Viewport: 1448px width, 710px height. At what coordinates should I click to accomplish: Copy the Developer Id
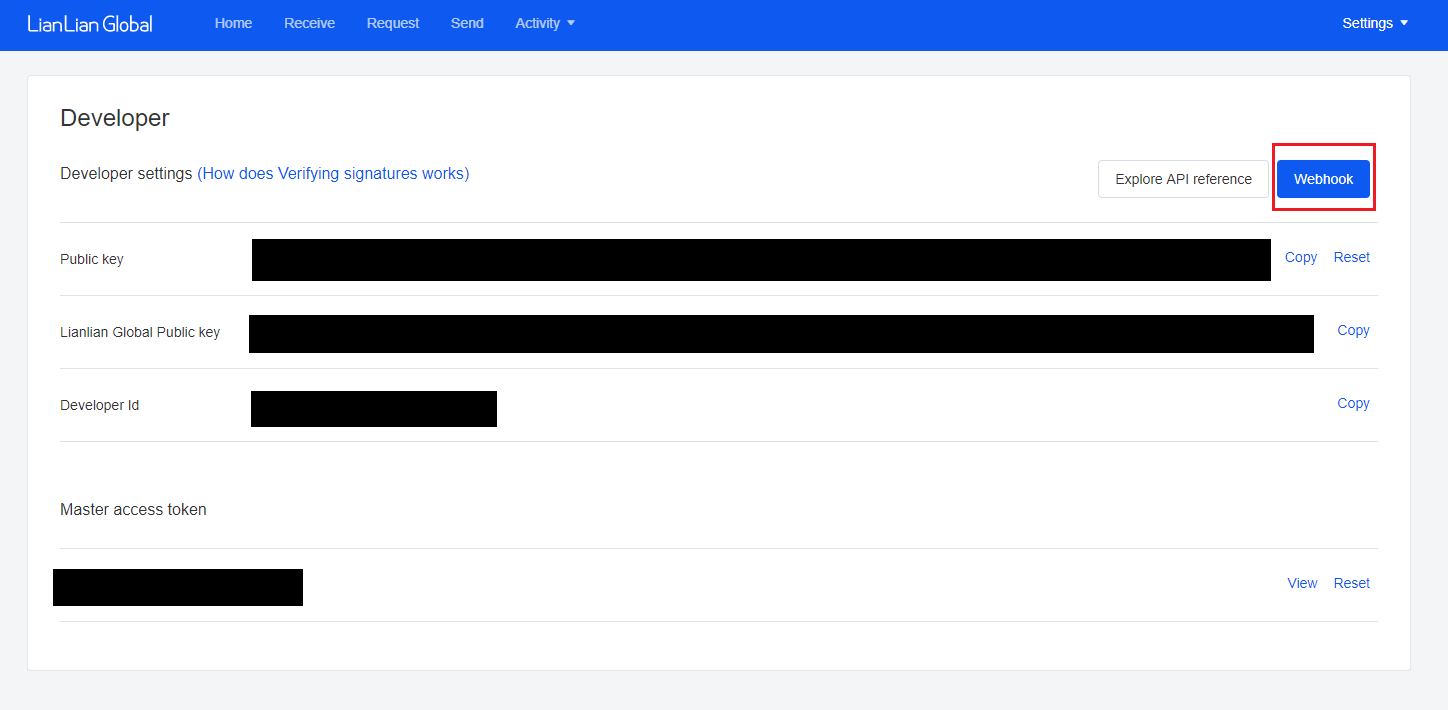pyautogui.click(x=1353, y=403)
